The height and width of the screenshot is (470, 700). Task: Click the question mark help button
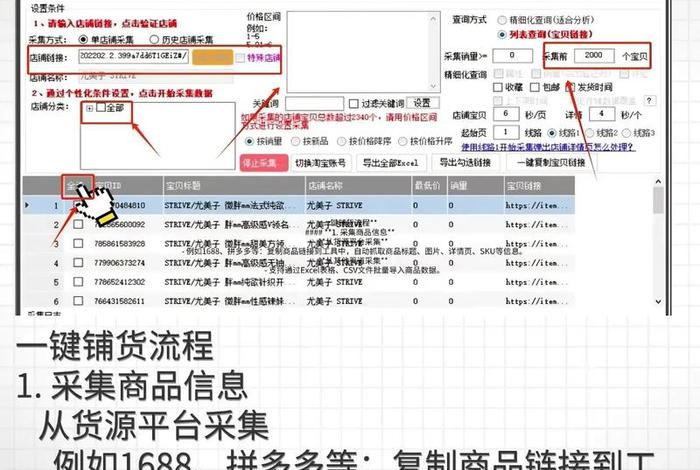tap(650, 101)
